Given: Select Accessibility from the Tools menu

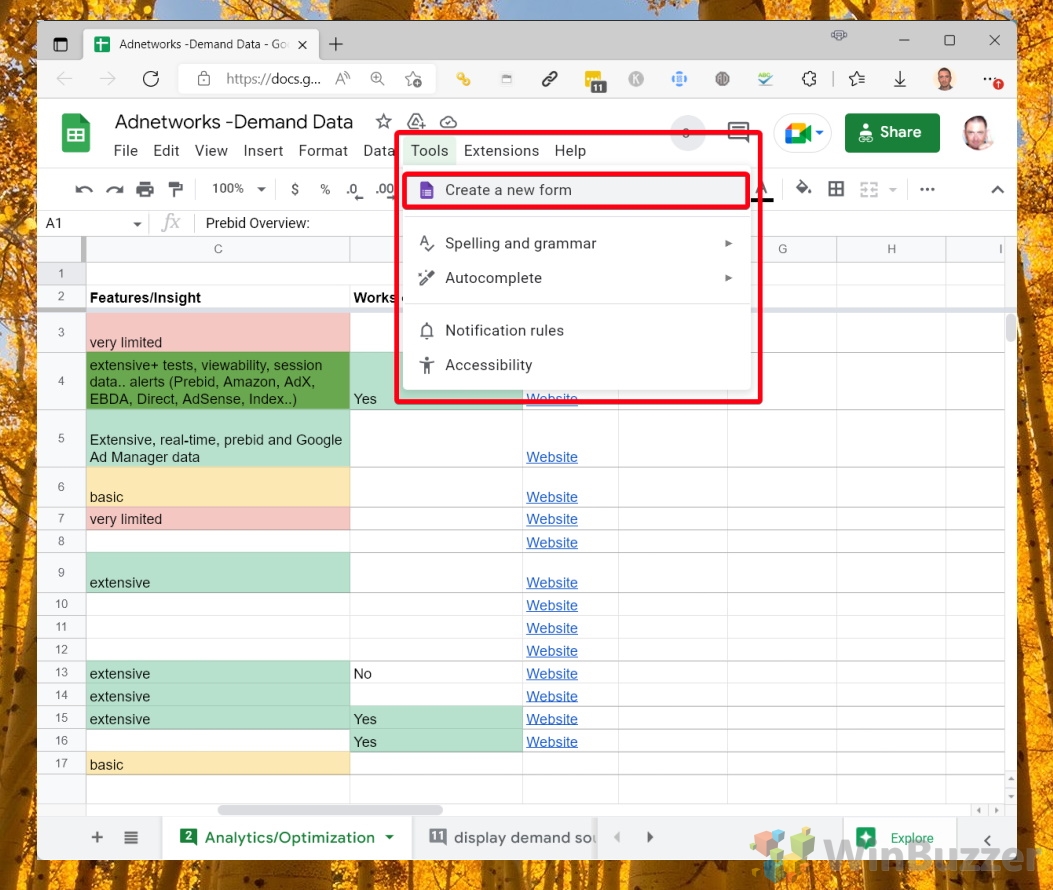Looking at the screenshot, I should coord(576,365).
